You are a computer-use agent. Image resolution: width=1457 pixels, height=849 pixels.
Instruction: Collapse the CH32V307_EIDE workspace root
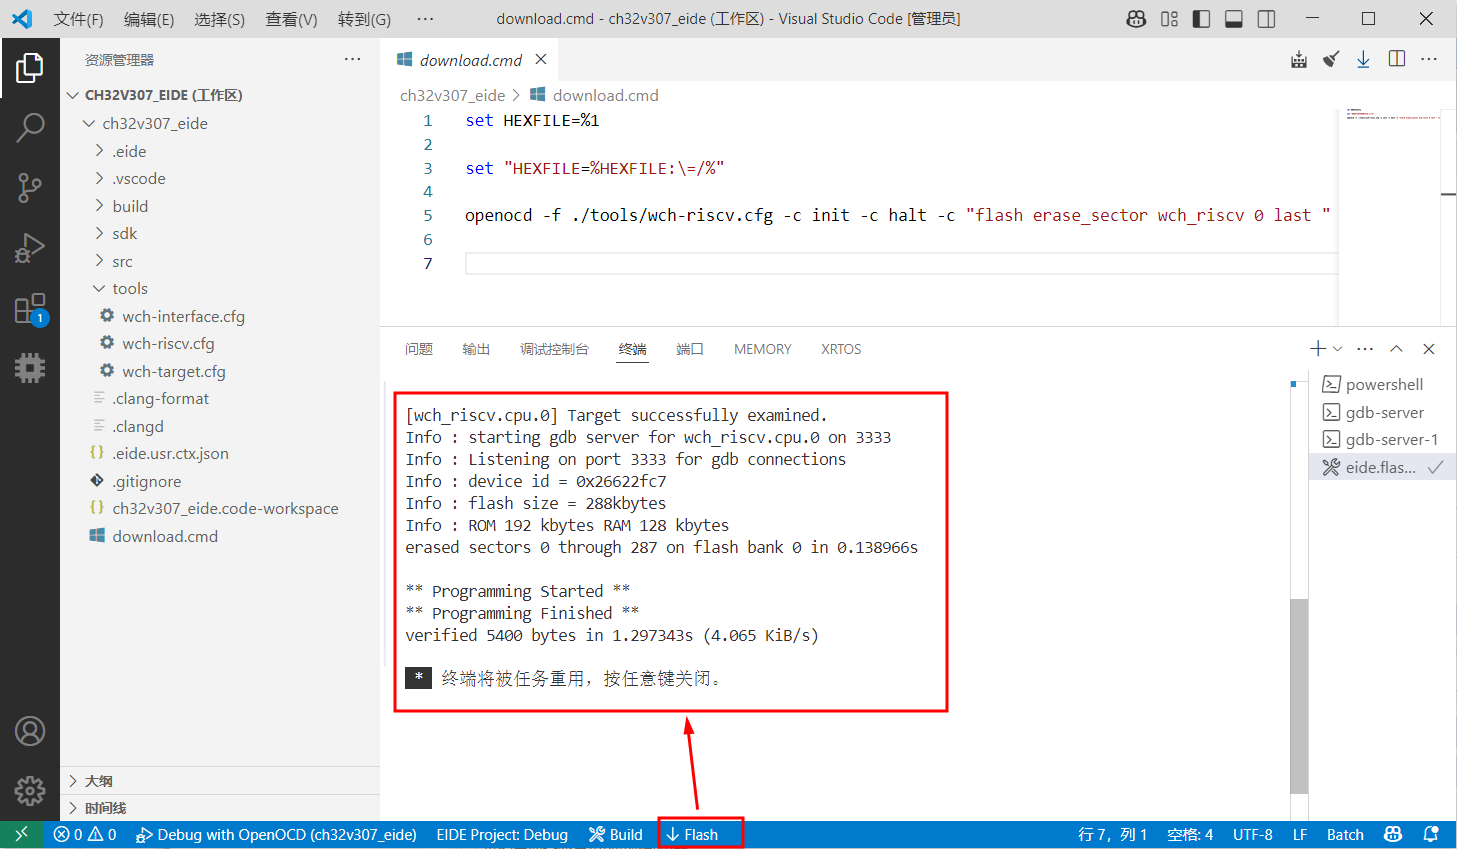point(72,95)
